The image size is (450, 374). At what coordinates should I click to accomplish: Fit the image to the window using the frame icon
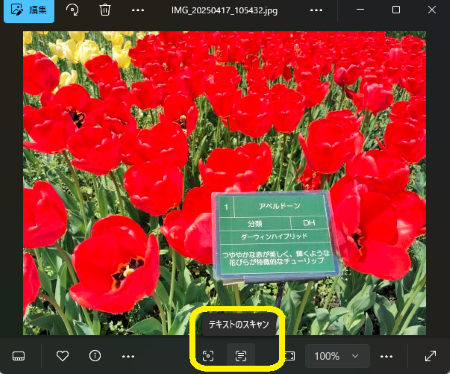pos(290,356)
